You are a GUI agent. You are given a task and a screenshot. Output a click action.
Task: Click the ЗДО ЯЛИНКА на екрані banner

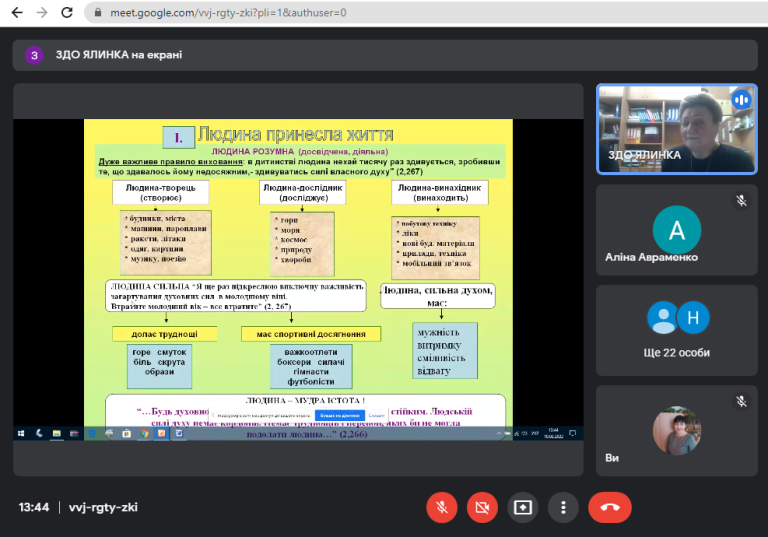point(385,55)
